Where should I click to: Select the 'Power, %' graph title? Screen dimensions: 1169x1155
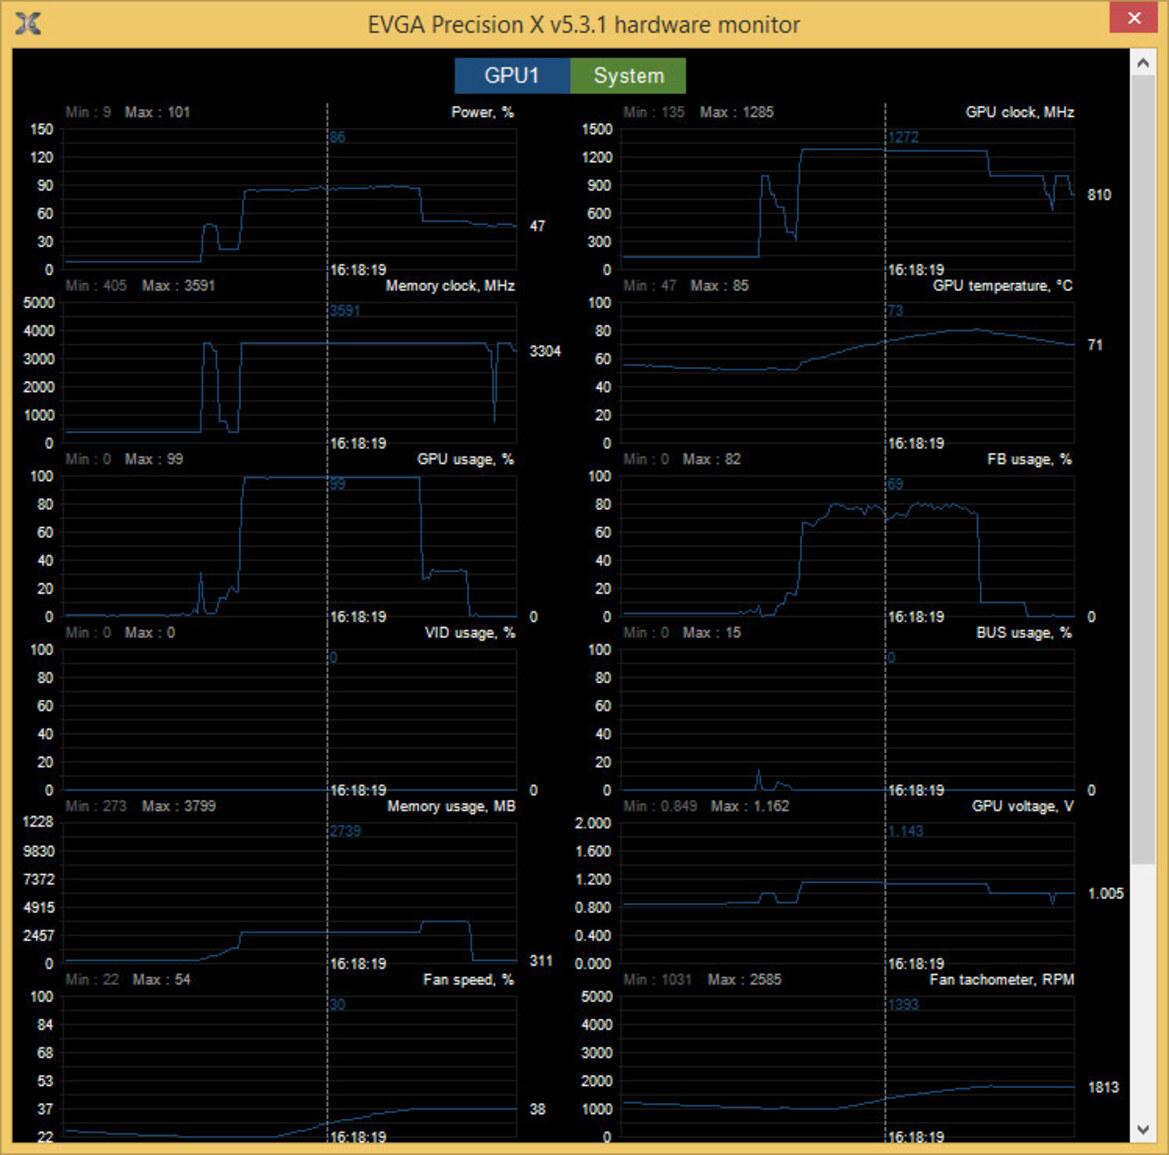(x=482, y=113)
